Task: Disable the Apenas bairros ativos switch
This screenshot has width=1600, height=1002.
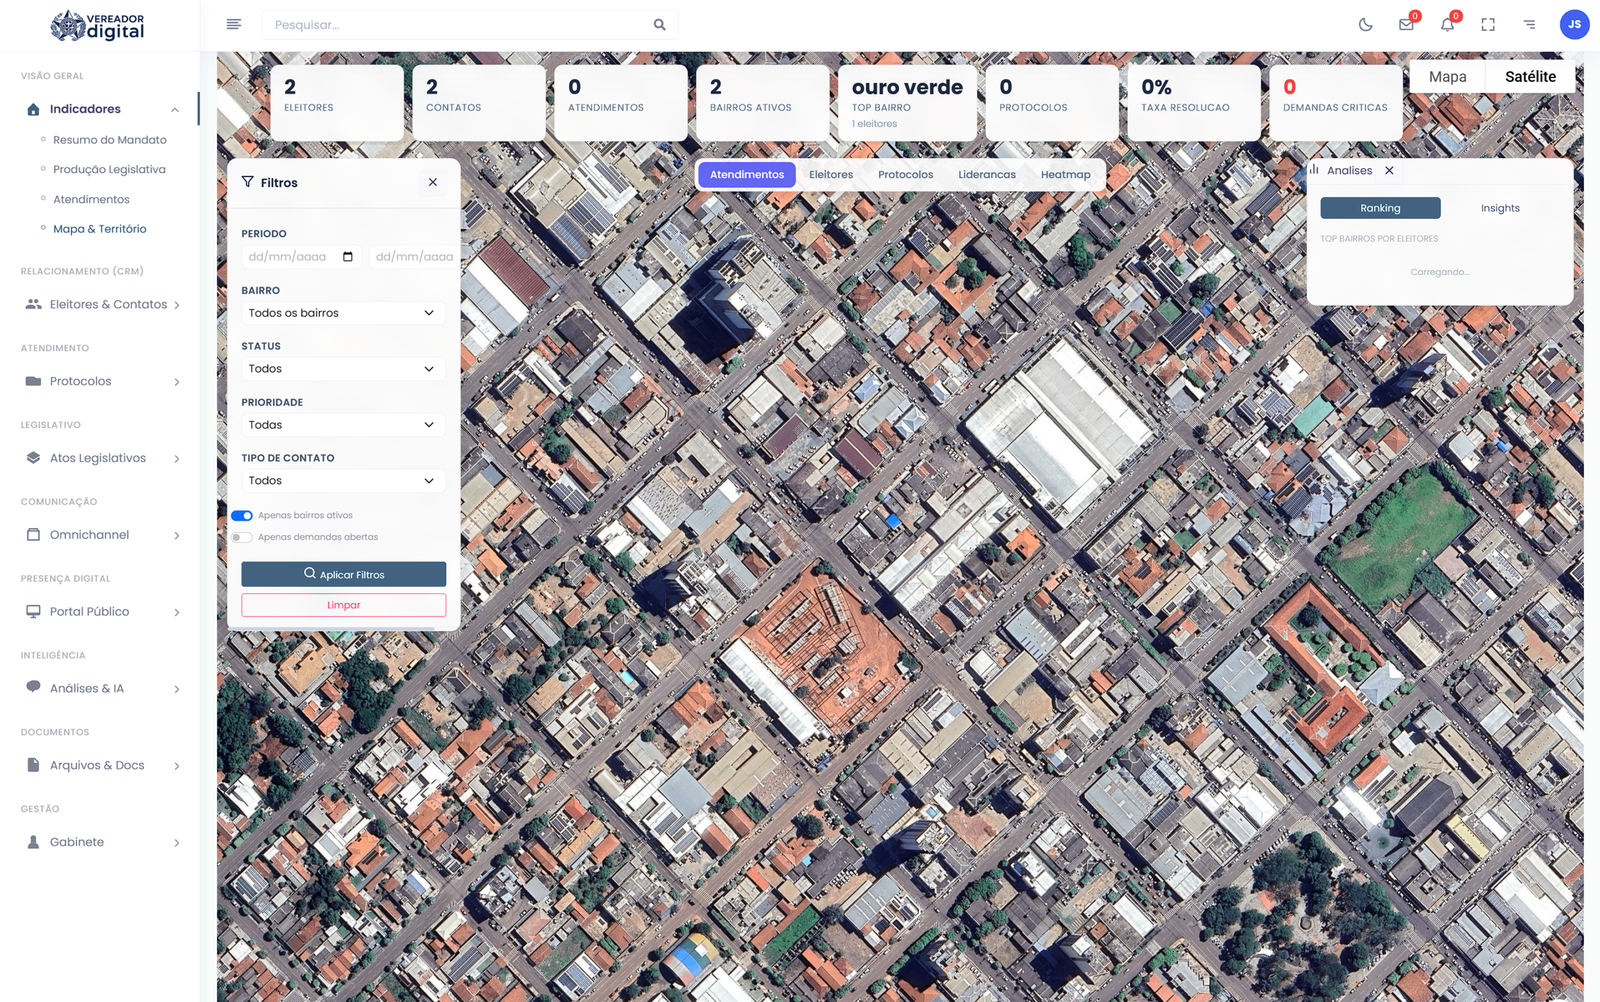Action: point(242,516)
